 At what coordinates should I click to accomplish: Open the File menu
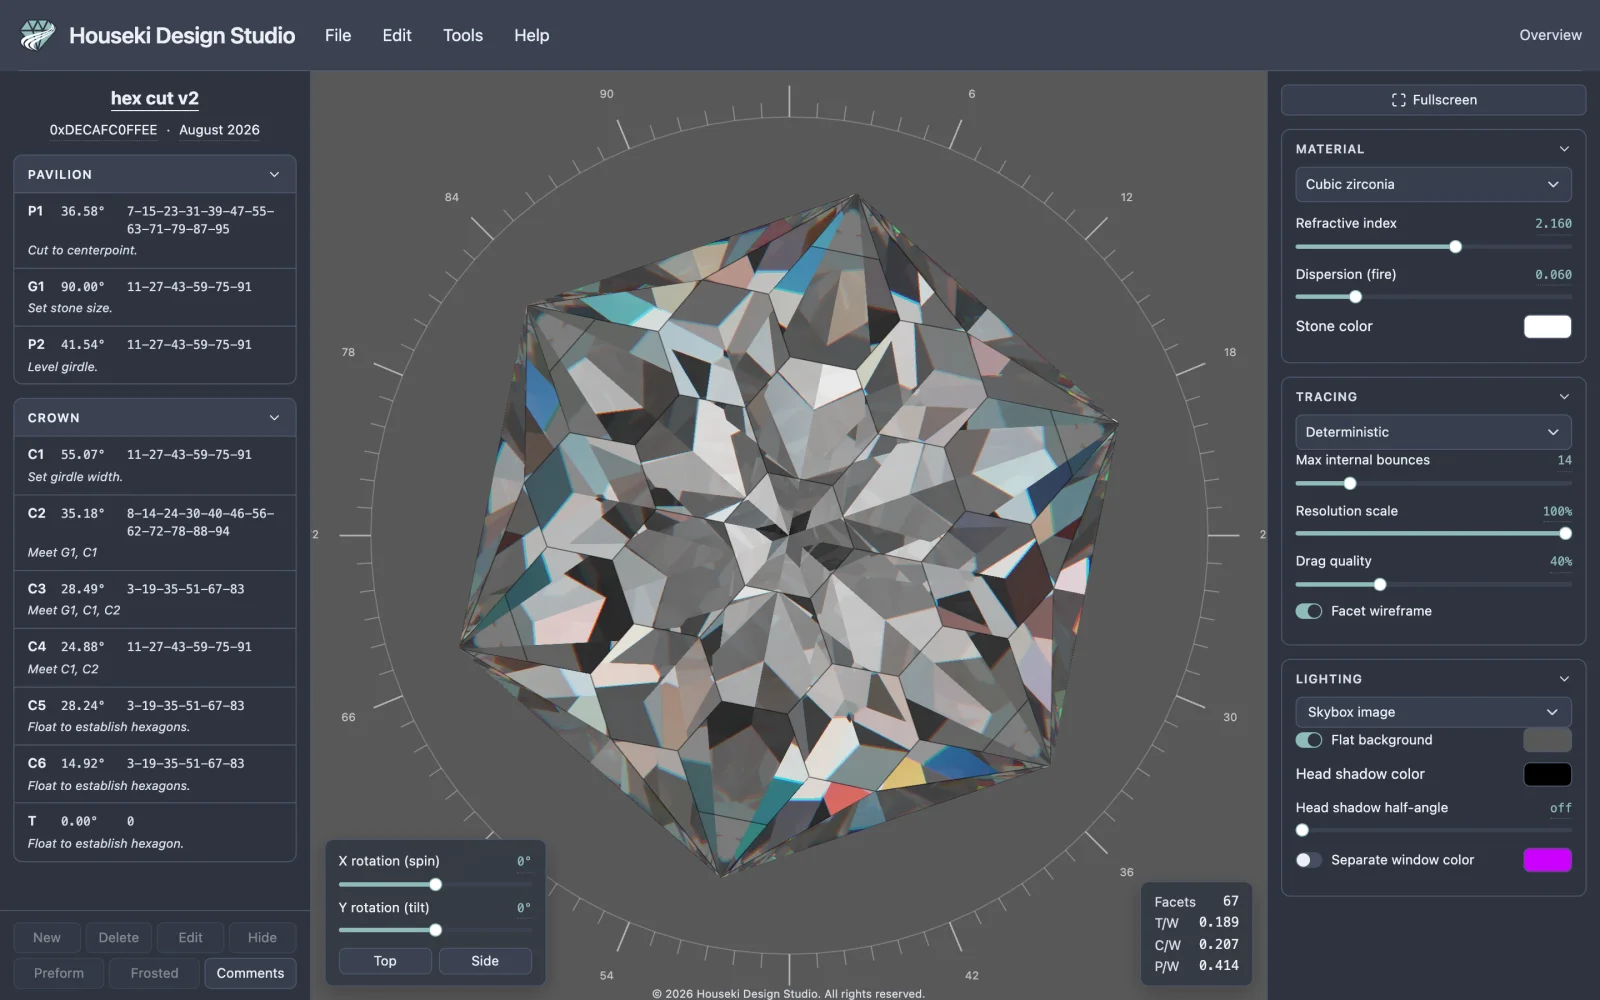[338, 35]
